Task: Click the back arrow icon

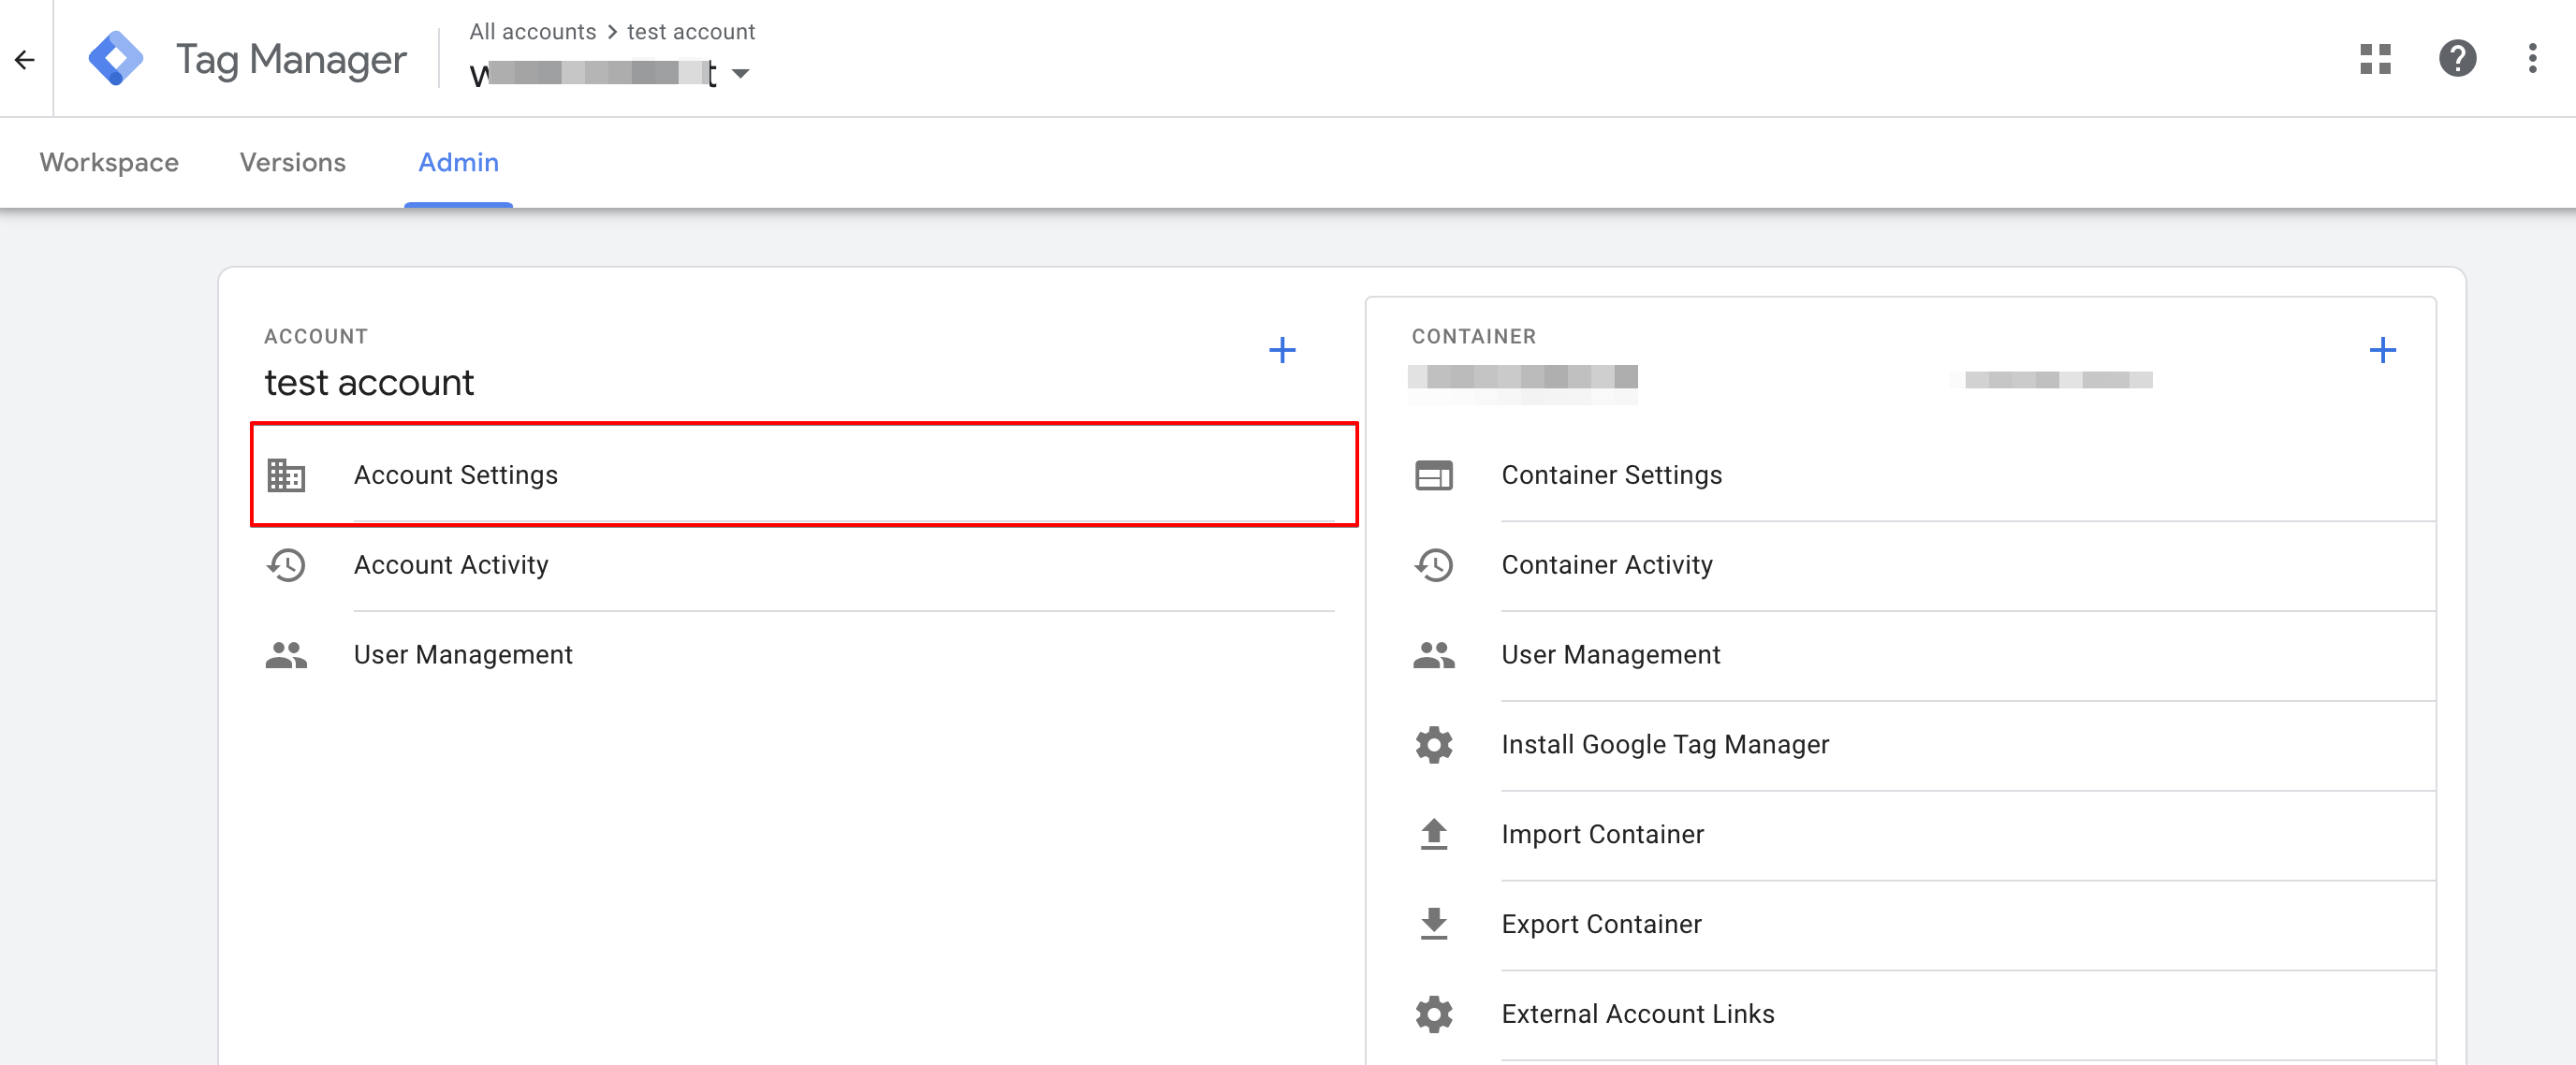Action: pyautogui.click(x=25, y=60)
